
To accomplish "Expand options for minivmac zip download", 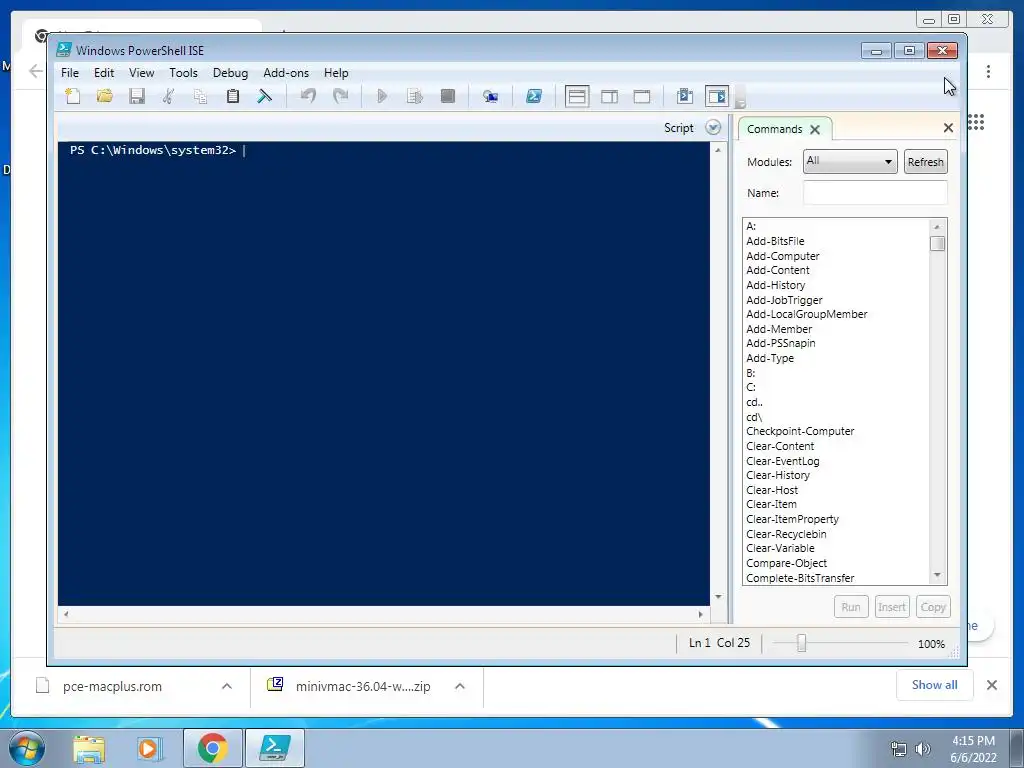I will point(460,686).
